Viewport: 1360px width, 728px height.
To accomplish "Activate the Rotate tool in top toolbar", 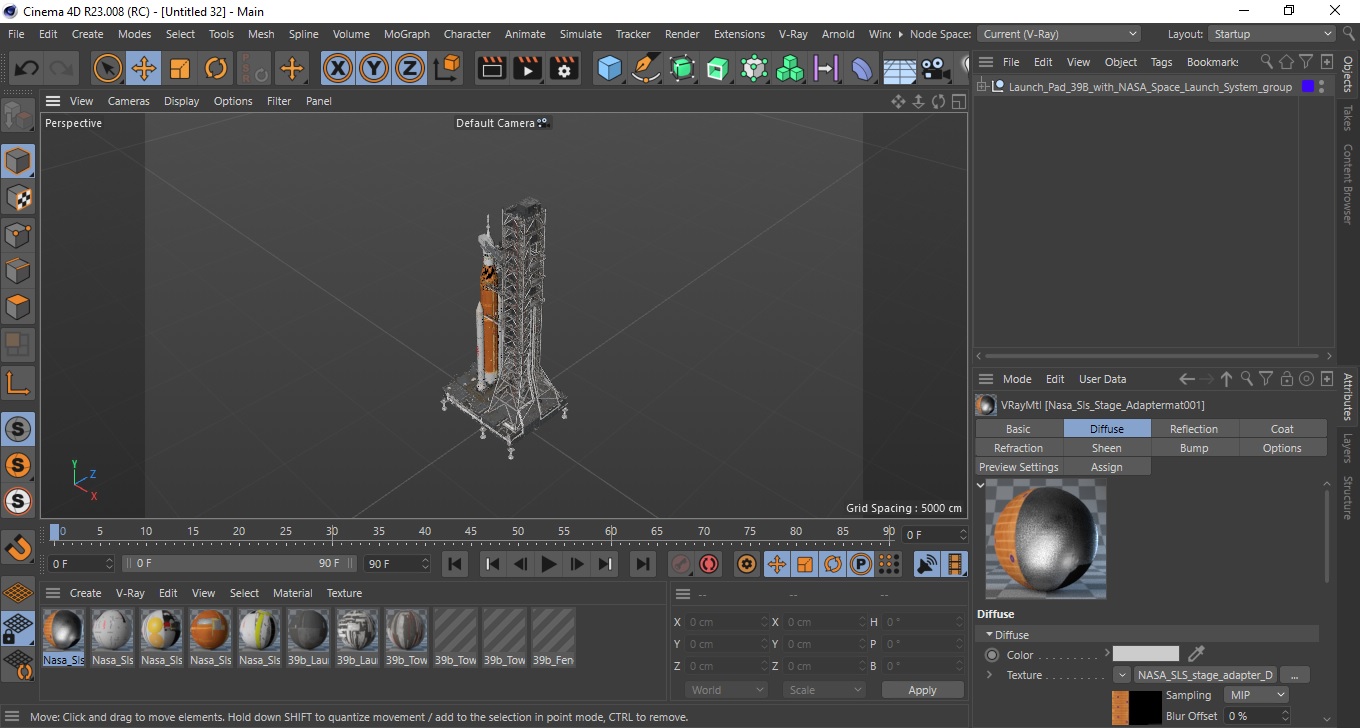I will (216, 69).
